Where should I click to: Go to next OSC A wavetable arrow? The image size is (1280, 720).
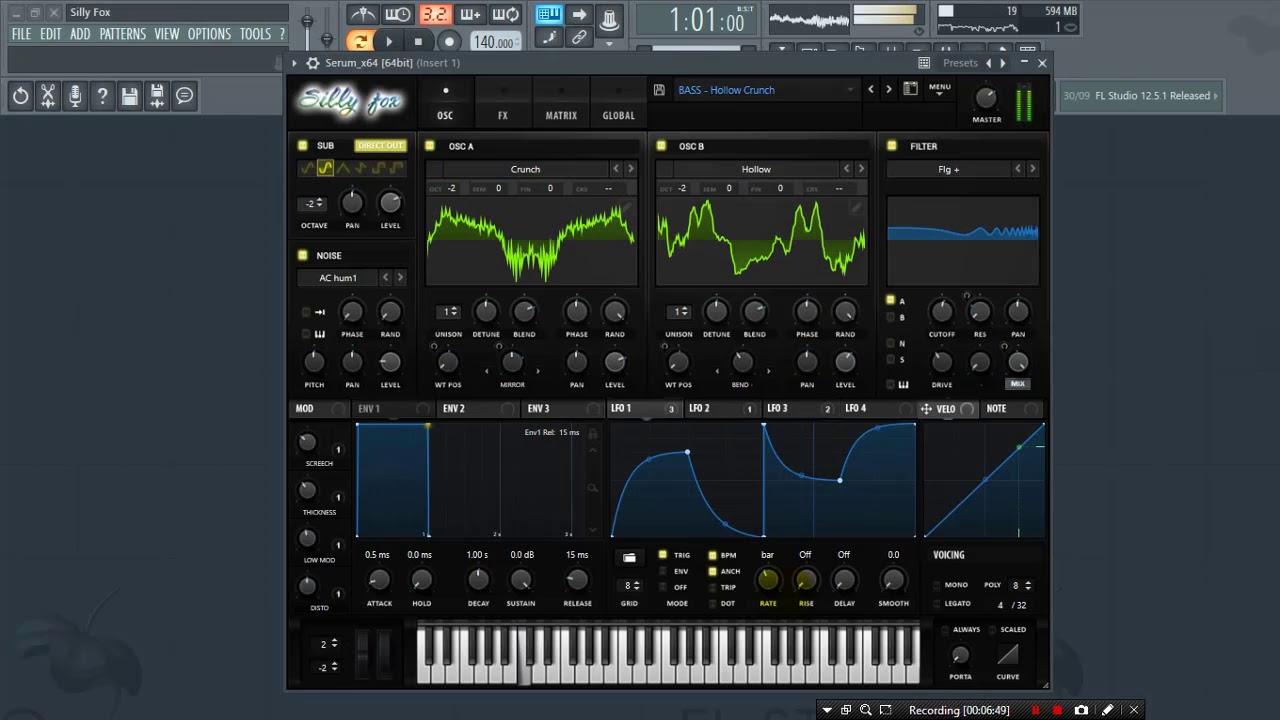(630, 169)
